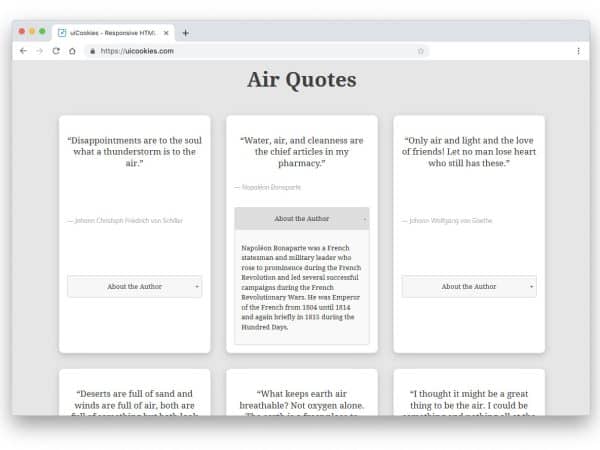
Task: Close the uiCookies tab
Action: 166,33
